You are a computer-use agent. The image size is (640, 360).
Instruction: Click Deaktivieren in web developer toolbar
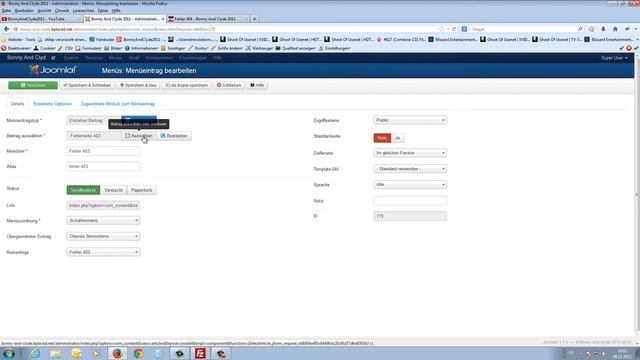pyautogui.click(x=16, y=48)
